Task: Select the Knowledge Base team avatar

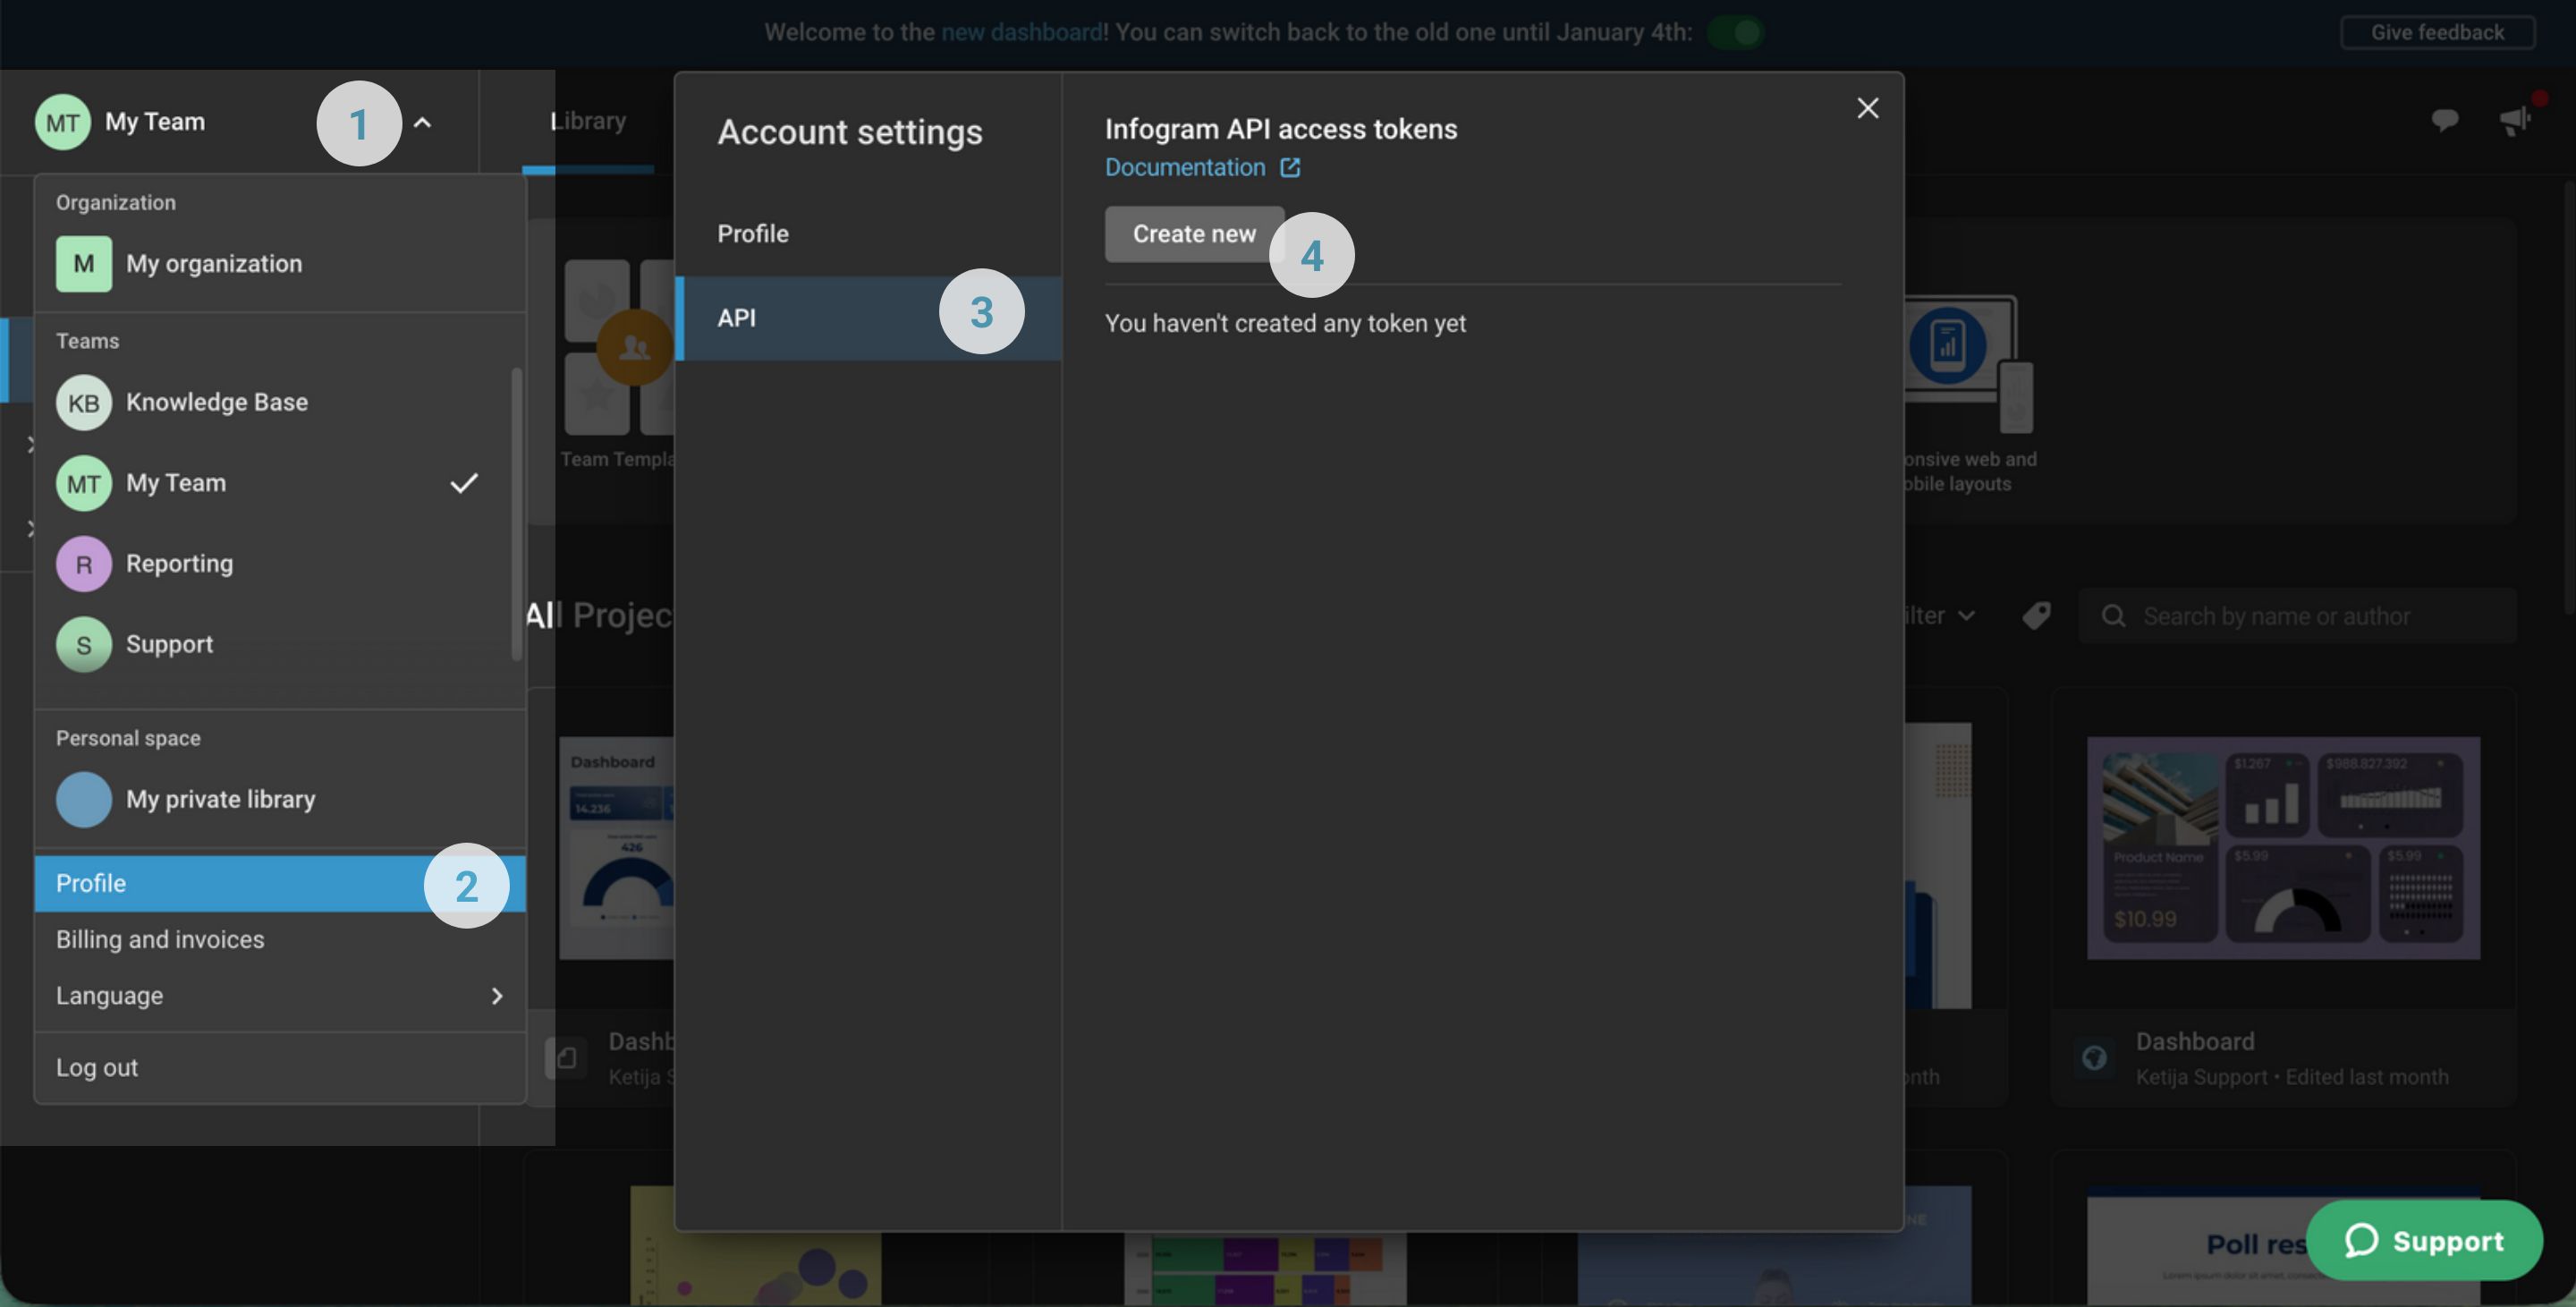Action: 83,403
